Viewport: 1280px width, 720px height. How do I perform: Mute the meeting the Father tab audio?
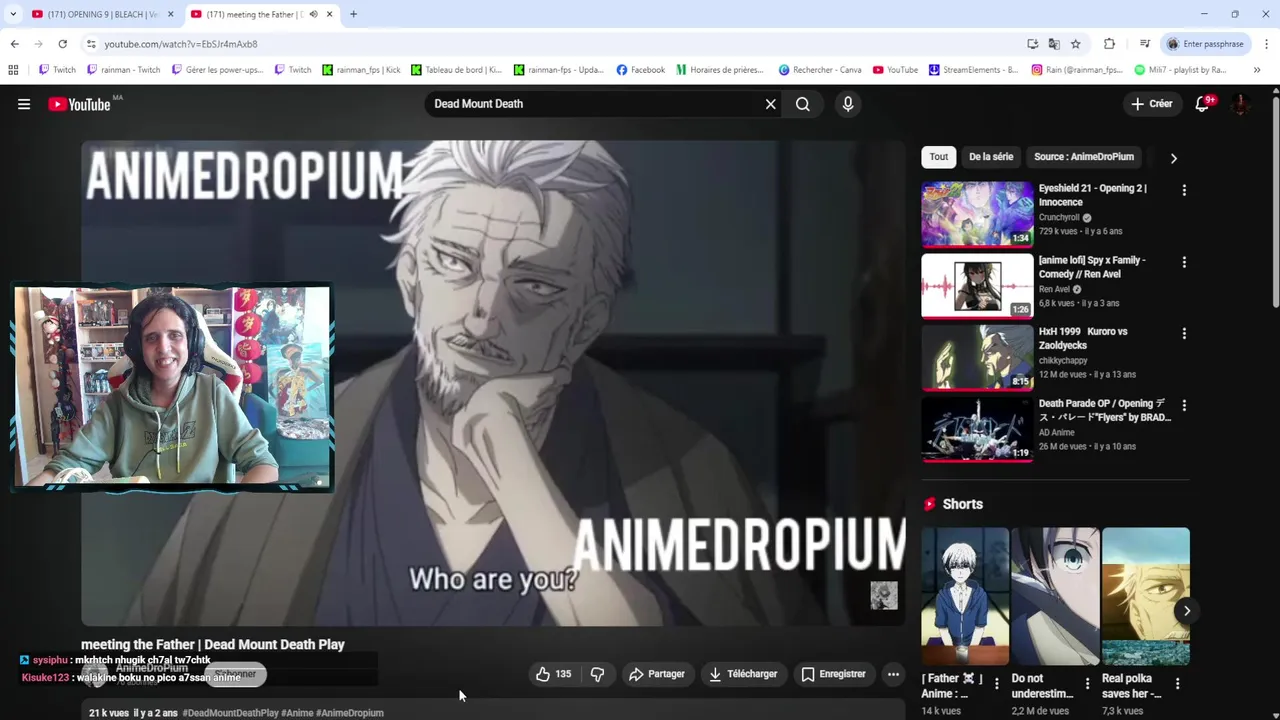pos(313,14)
